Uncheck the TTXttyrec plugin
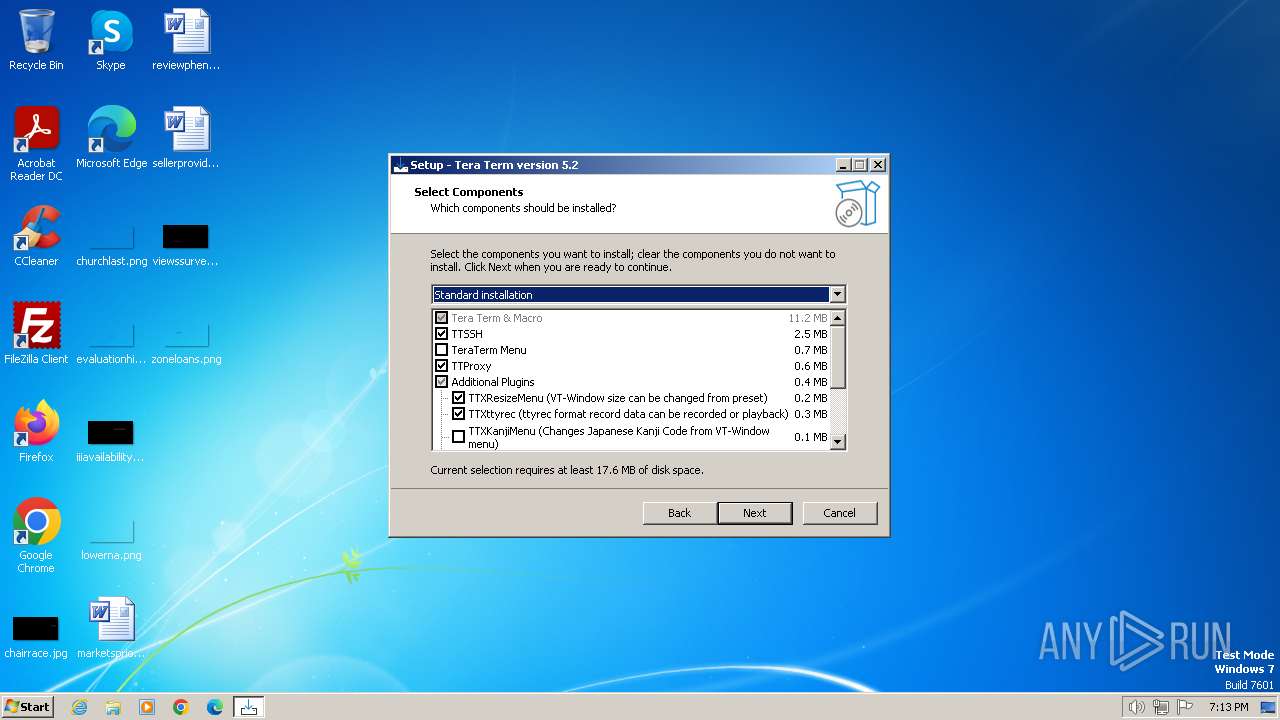This screenshot has width=1280, height=720. tap(458, 414)
